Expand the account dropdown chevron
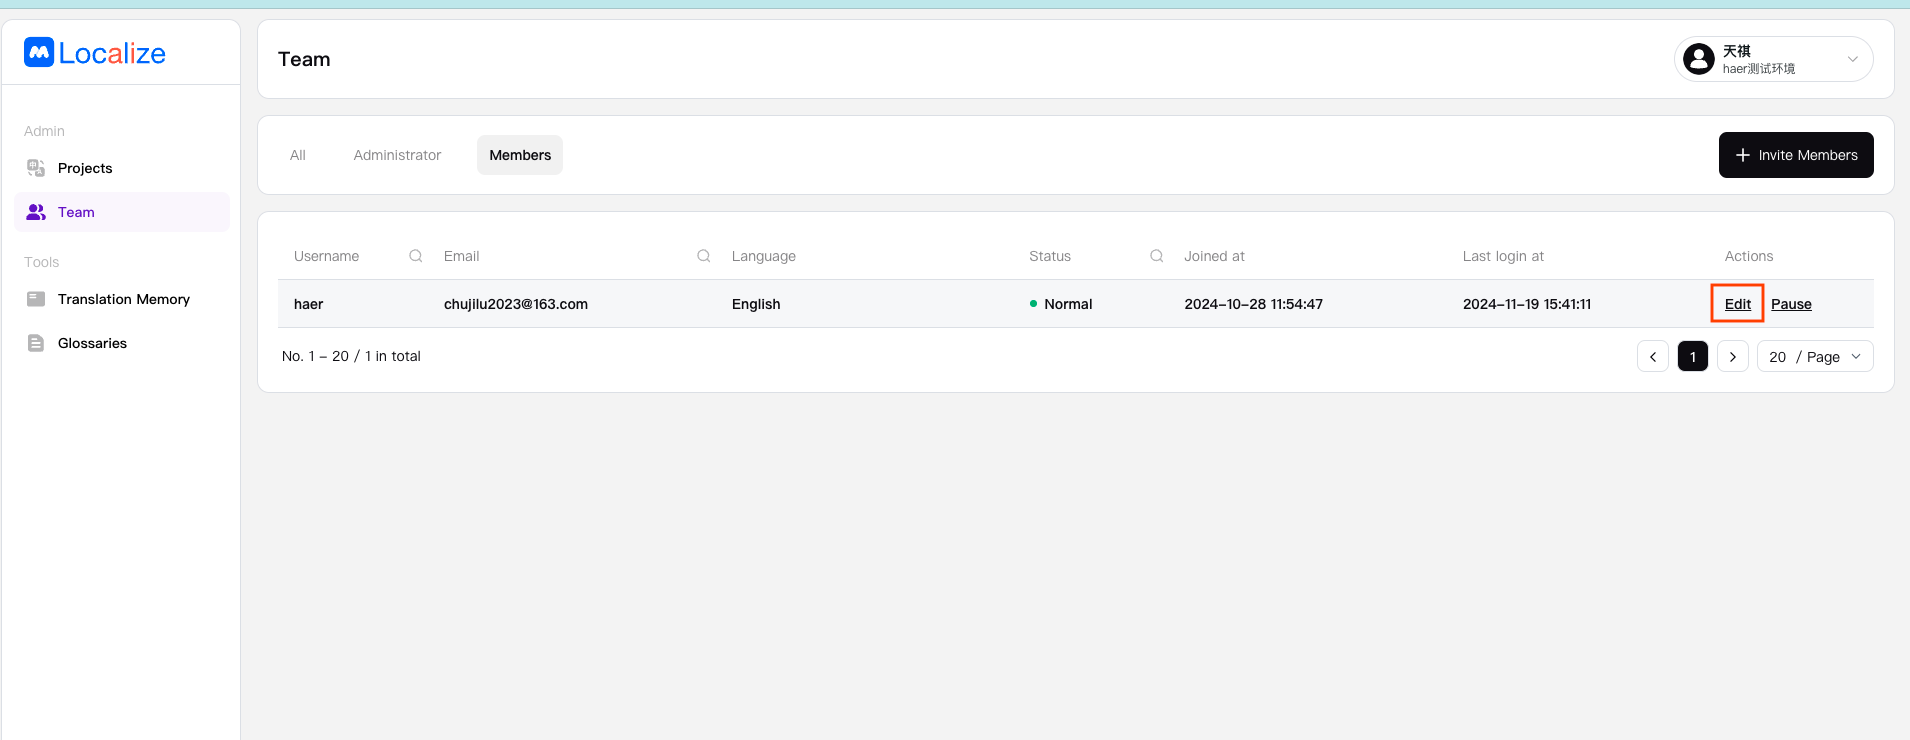The height and width of the screenshot is (740, 1910). pos(1852,59)
